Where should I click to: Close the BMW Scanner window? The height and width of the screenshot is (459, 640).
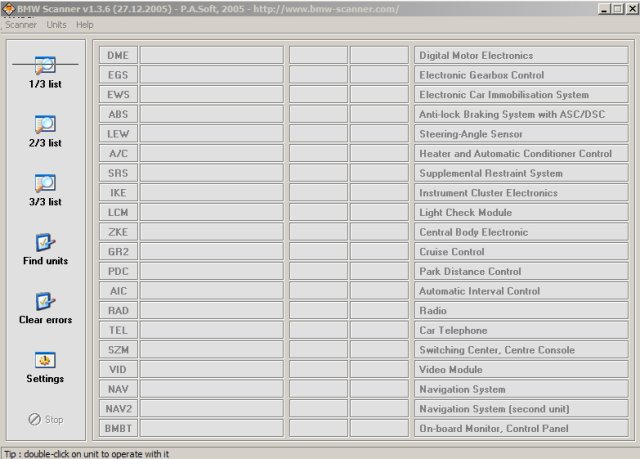(x=632, y=9)
